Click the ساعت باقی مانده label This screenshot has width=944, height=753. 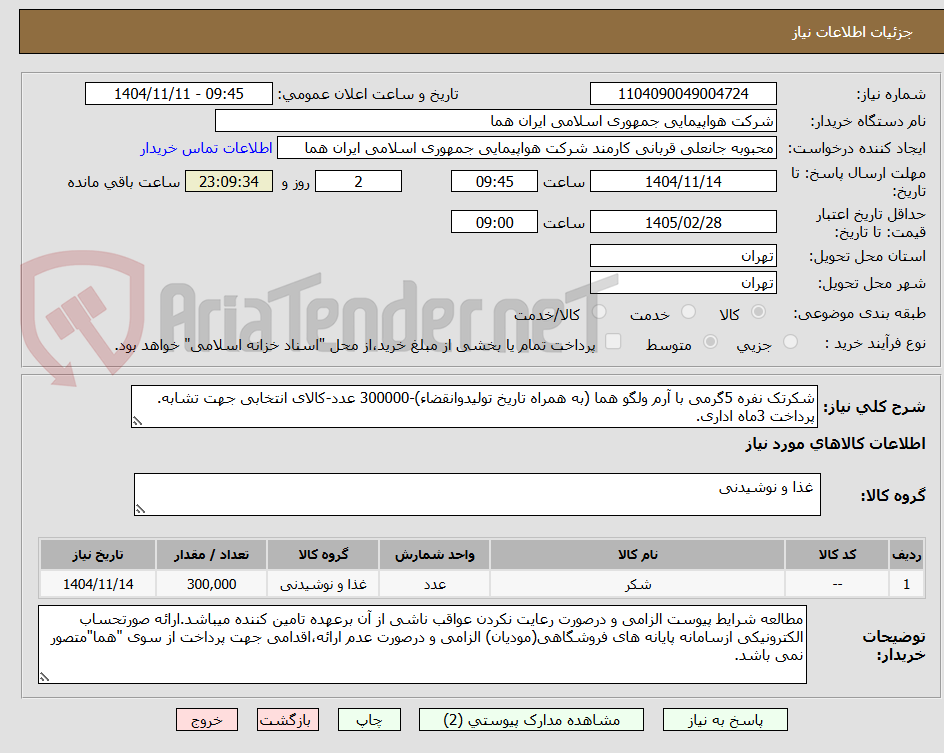click(x=123, y=182)
